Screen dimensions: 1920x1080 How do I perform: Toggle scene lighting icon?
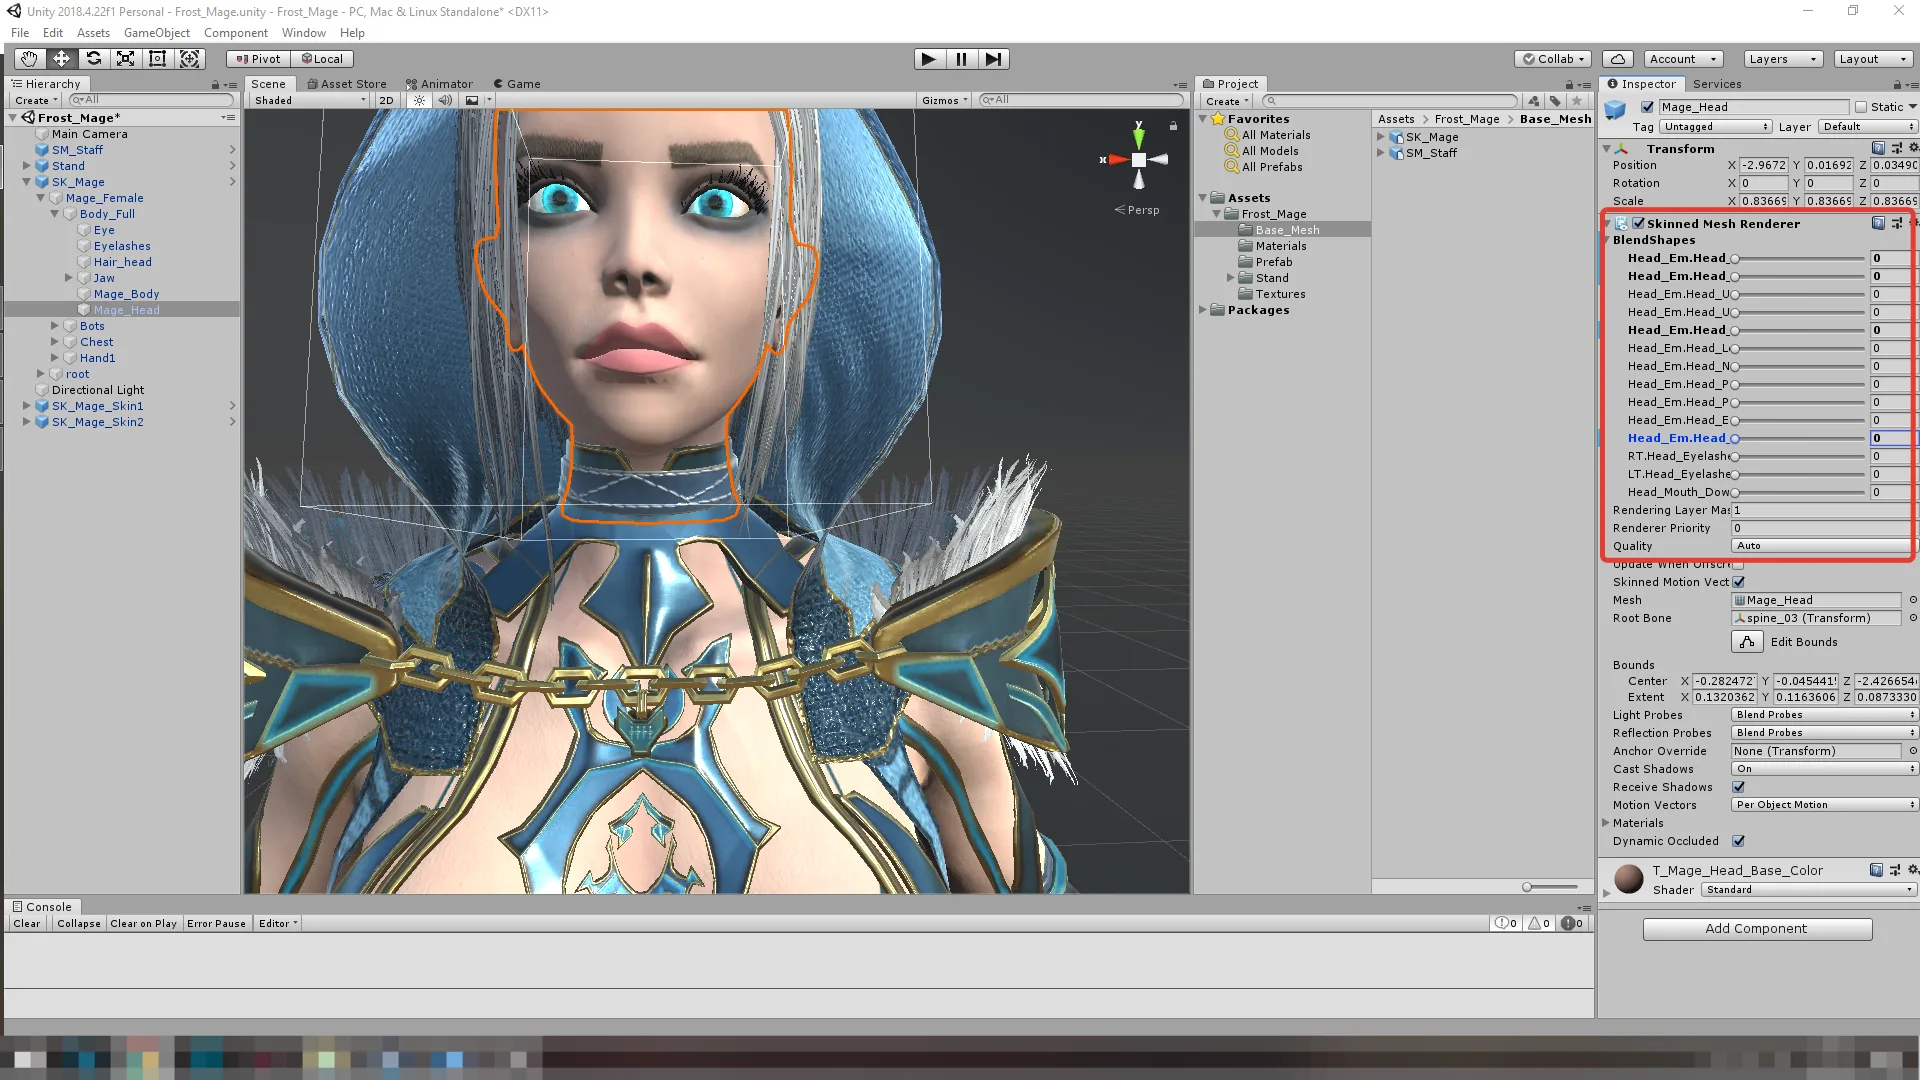(419, 100)
